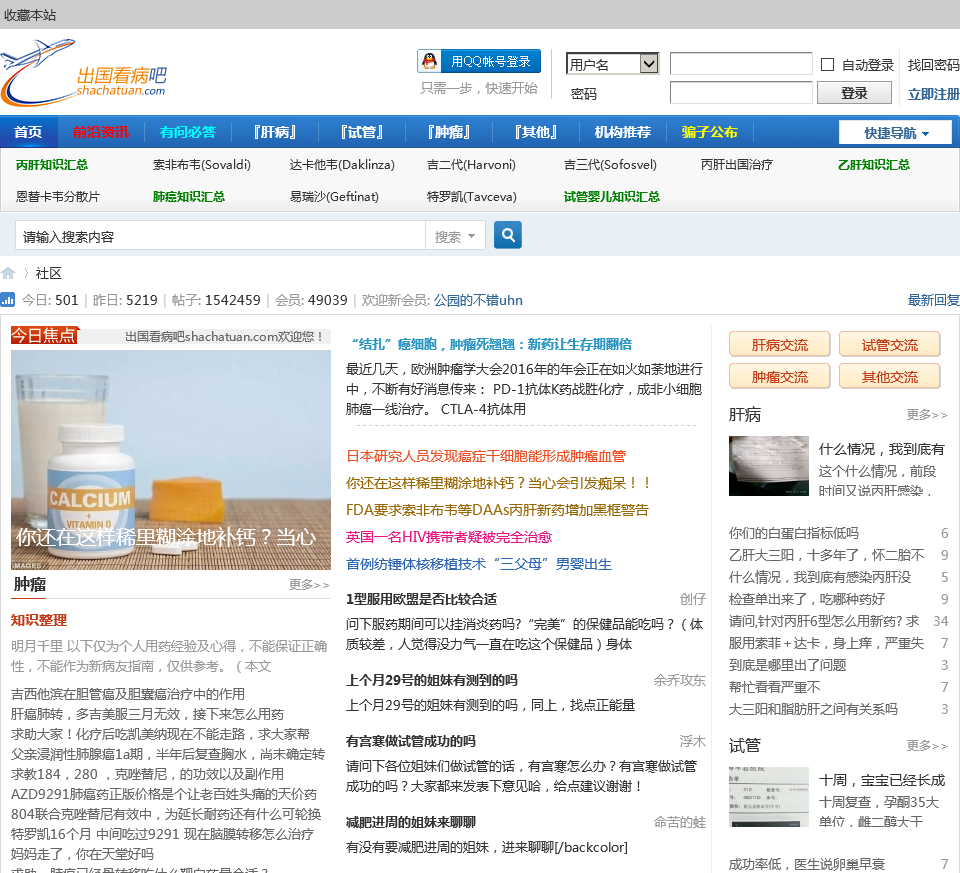The height and width of the screenshot is (873, 960).
Task: Click 肺癌知识汇总 link
Action: pyautogui.click(x=189, y=197)
